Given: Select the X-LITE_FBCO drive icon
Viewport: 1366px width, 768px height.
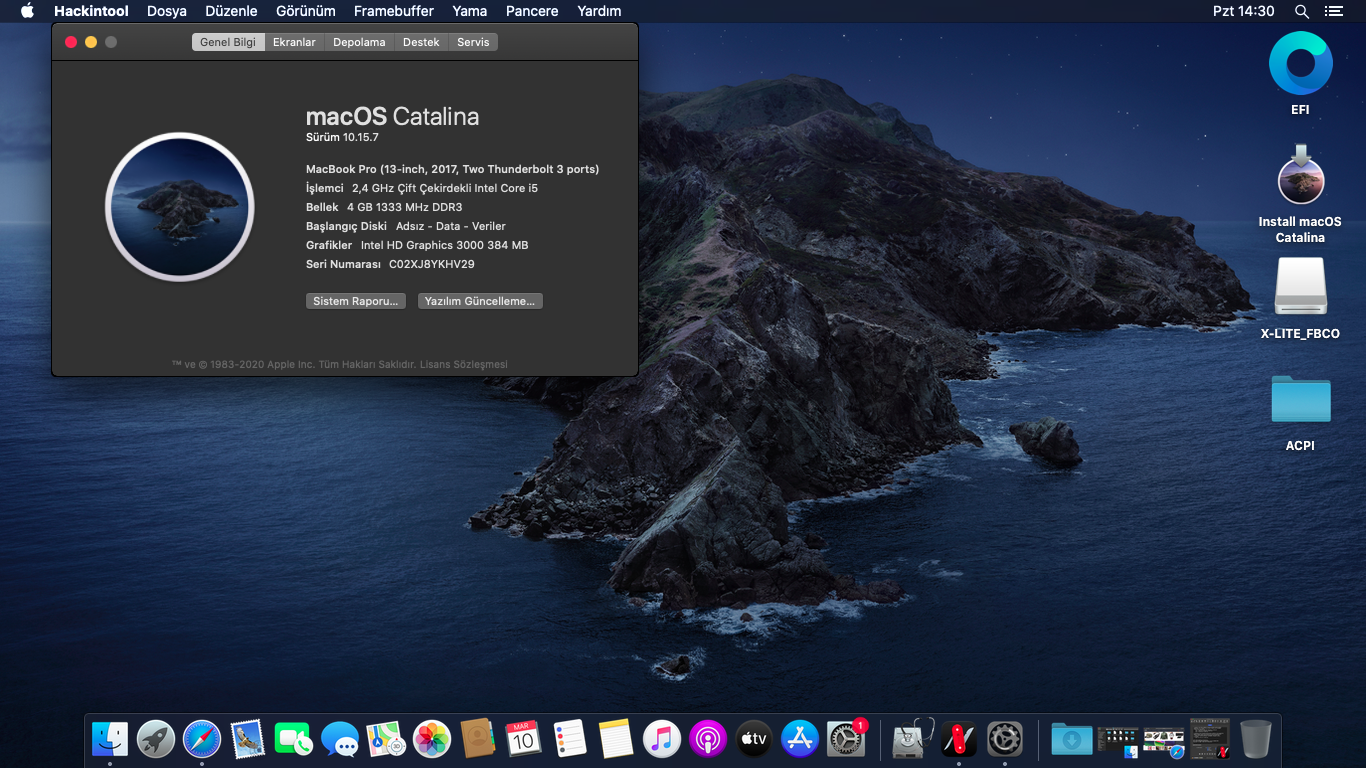Looking at the screenshot, I should tap(1300, 287).
